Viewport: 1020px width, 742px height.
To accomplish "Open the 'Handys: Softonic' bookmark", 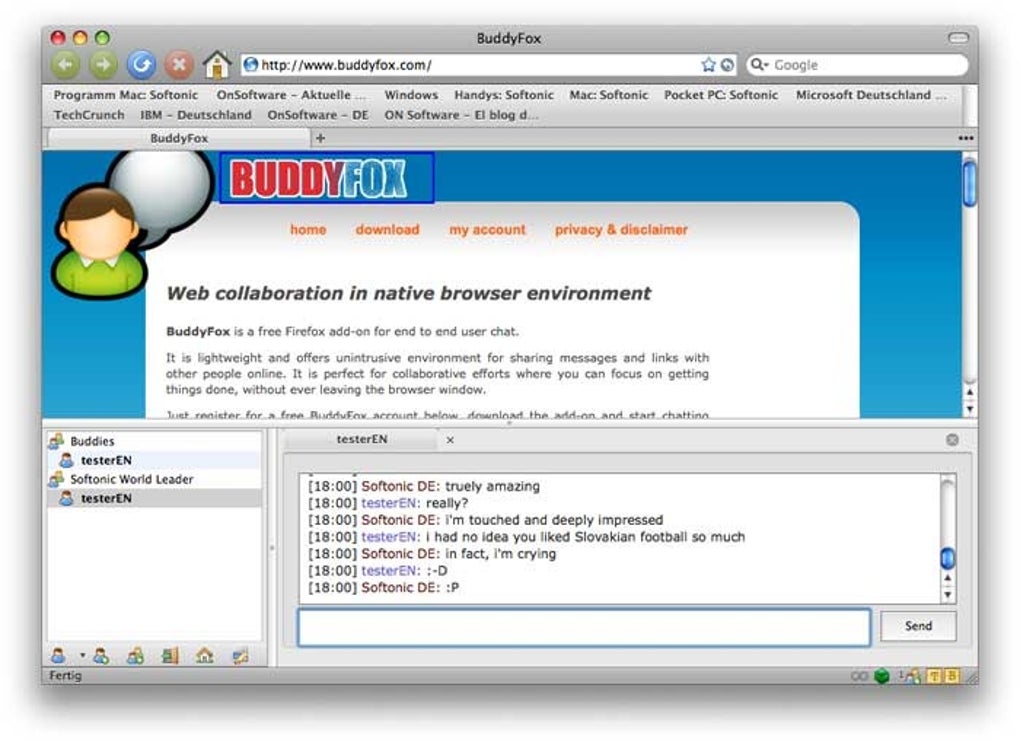I will (x=504, y=95).
